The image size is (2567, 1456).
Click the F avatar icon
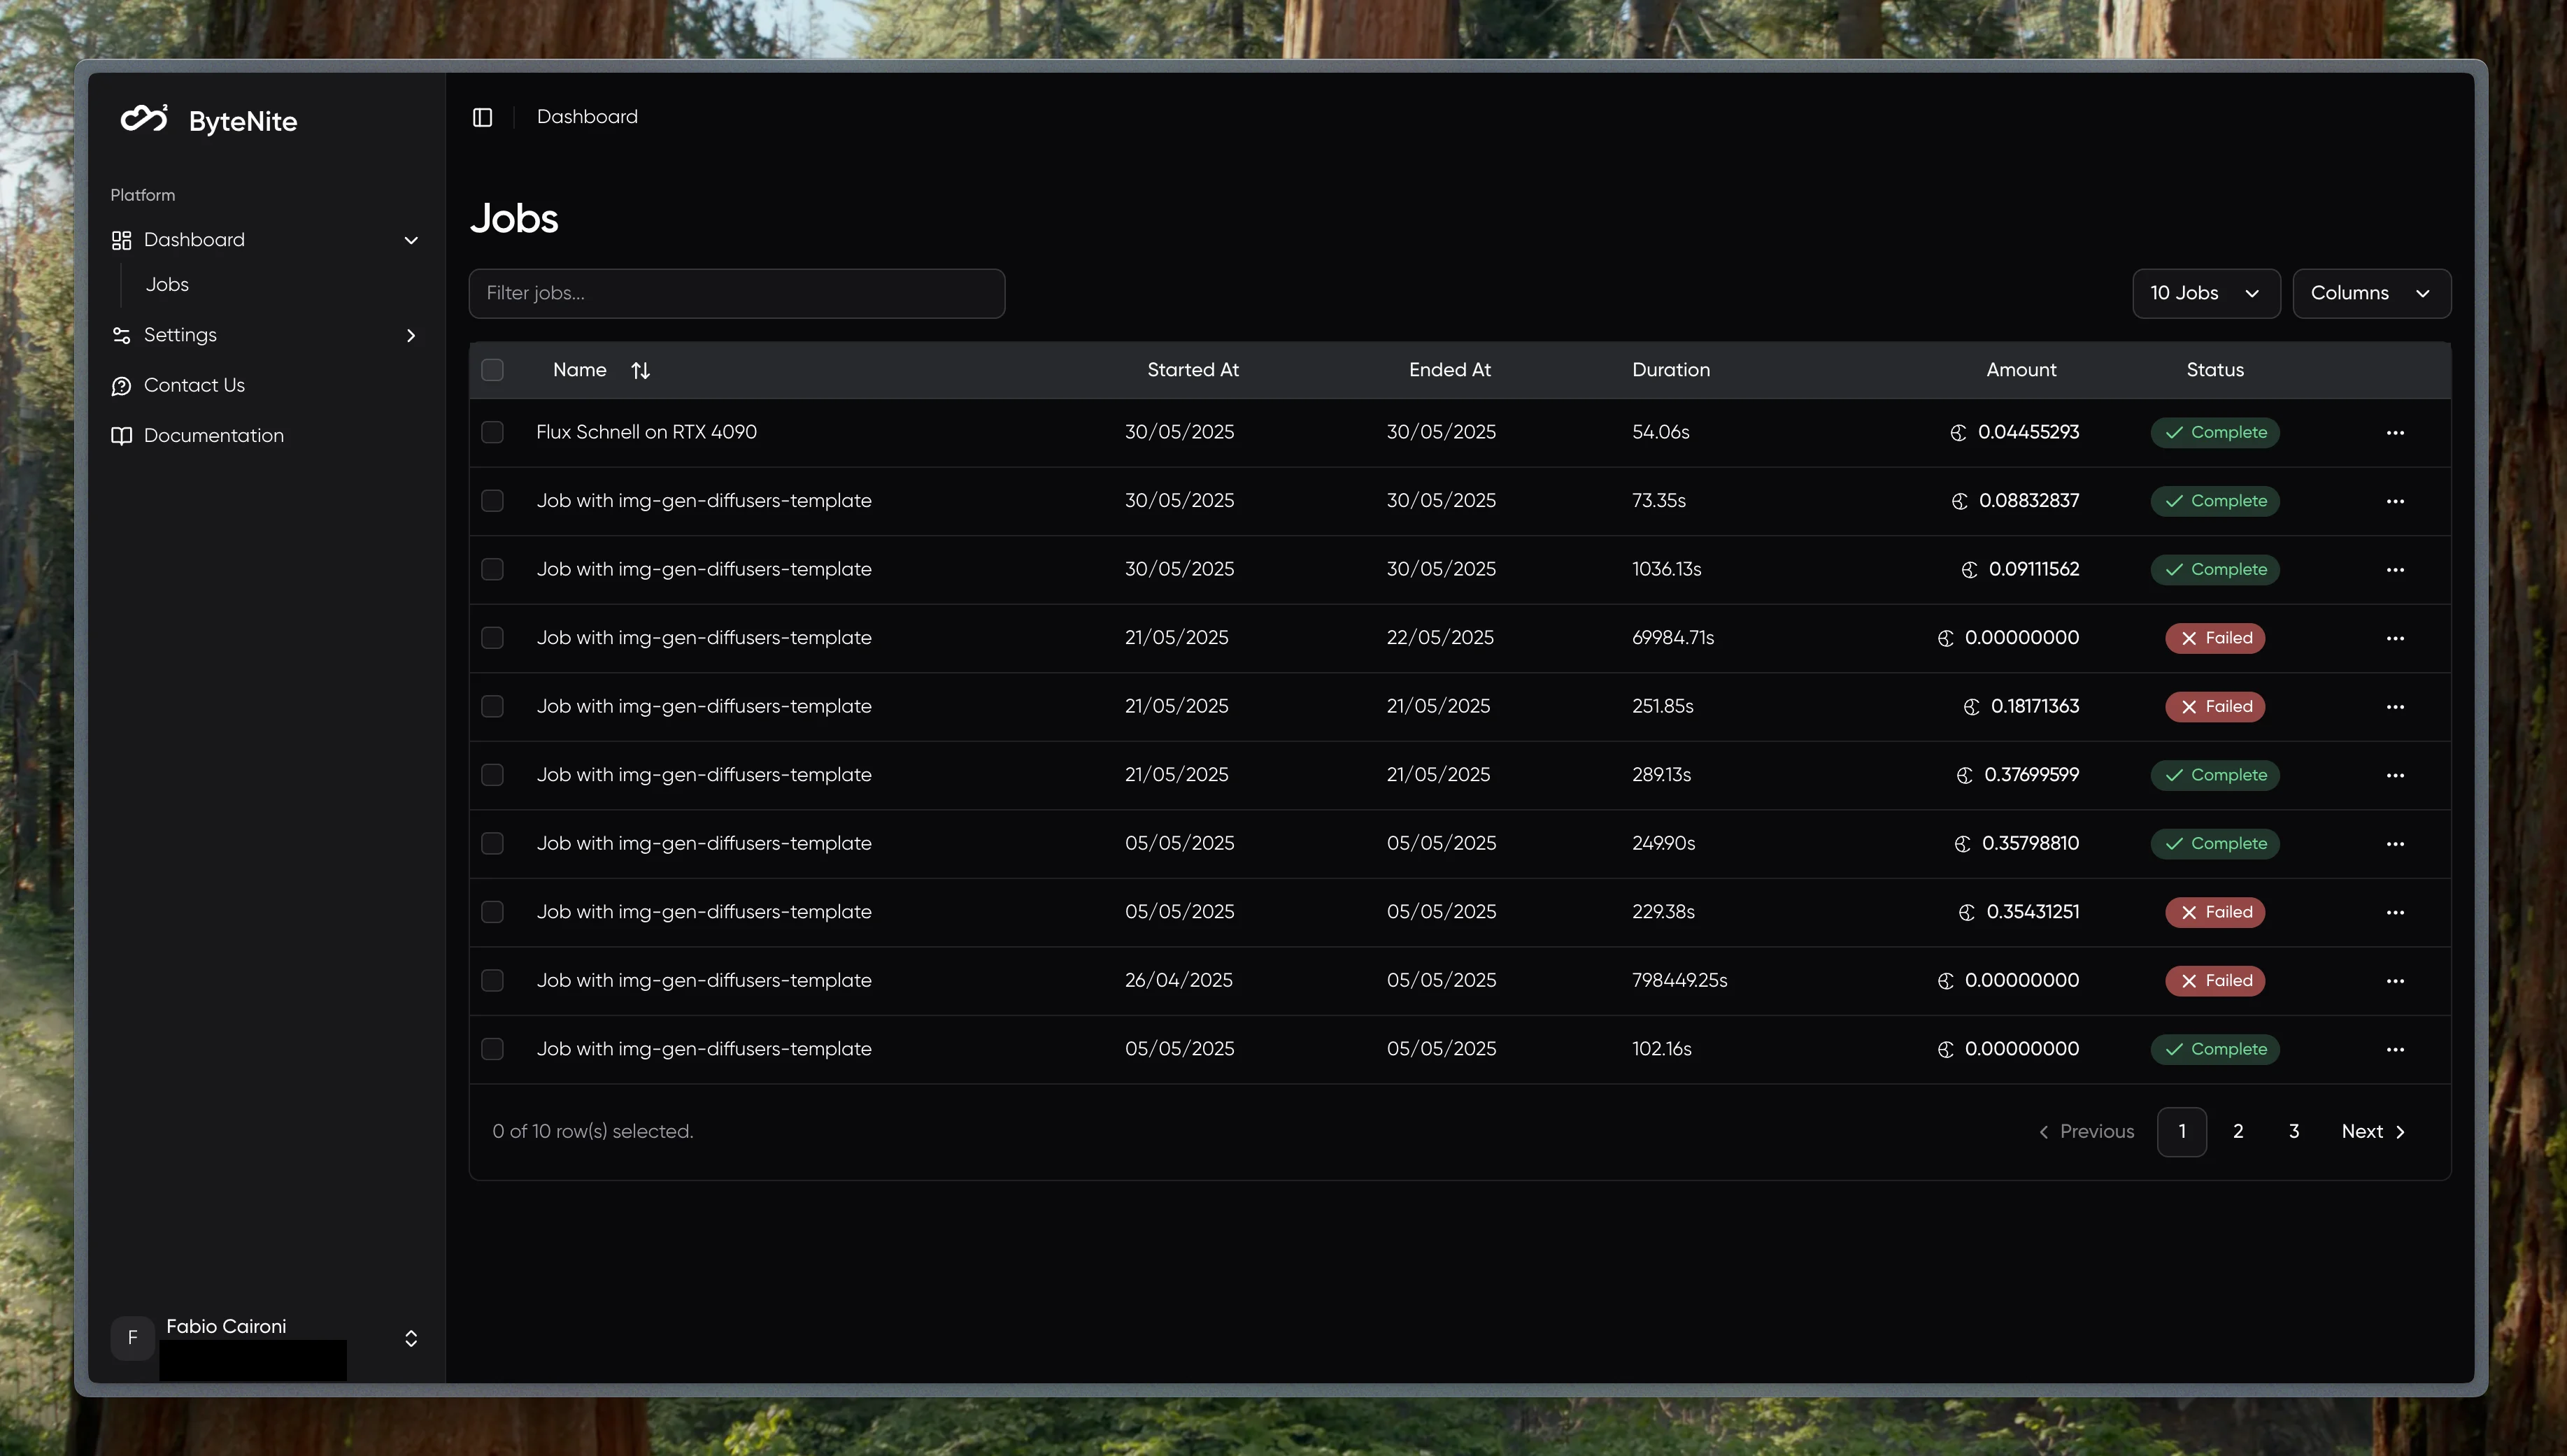pos(132,1338)
